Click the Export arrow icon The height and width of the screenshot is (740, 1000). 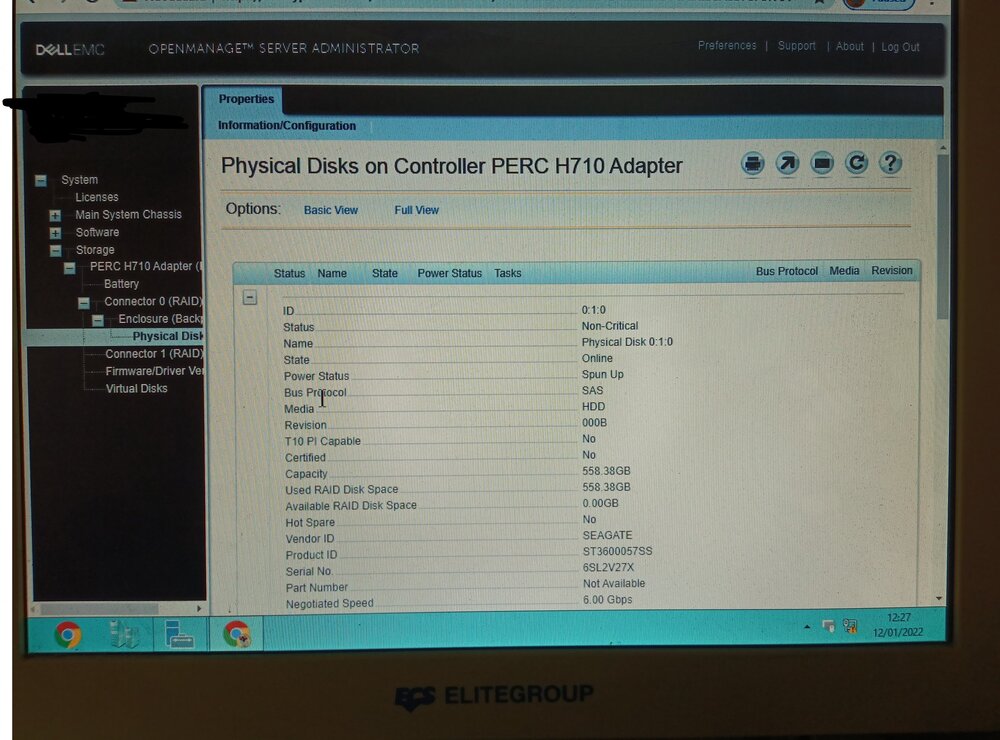click(787, 164)
